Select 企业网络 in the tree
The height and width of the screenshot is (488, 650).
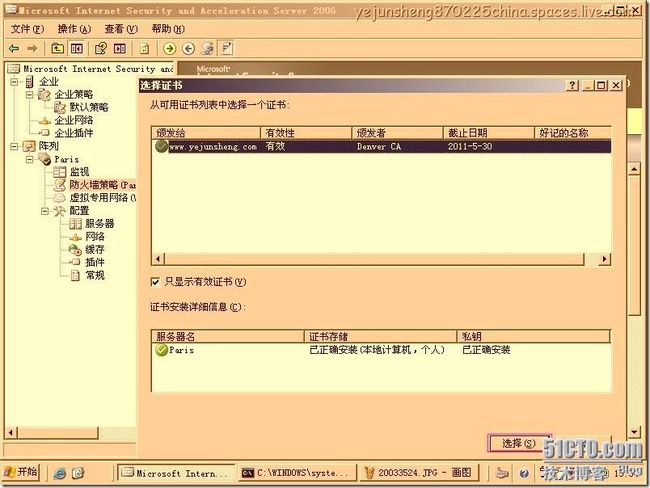pyautogui.click(x=74, y=120)
